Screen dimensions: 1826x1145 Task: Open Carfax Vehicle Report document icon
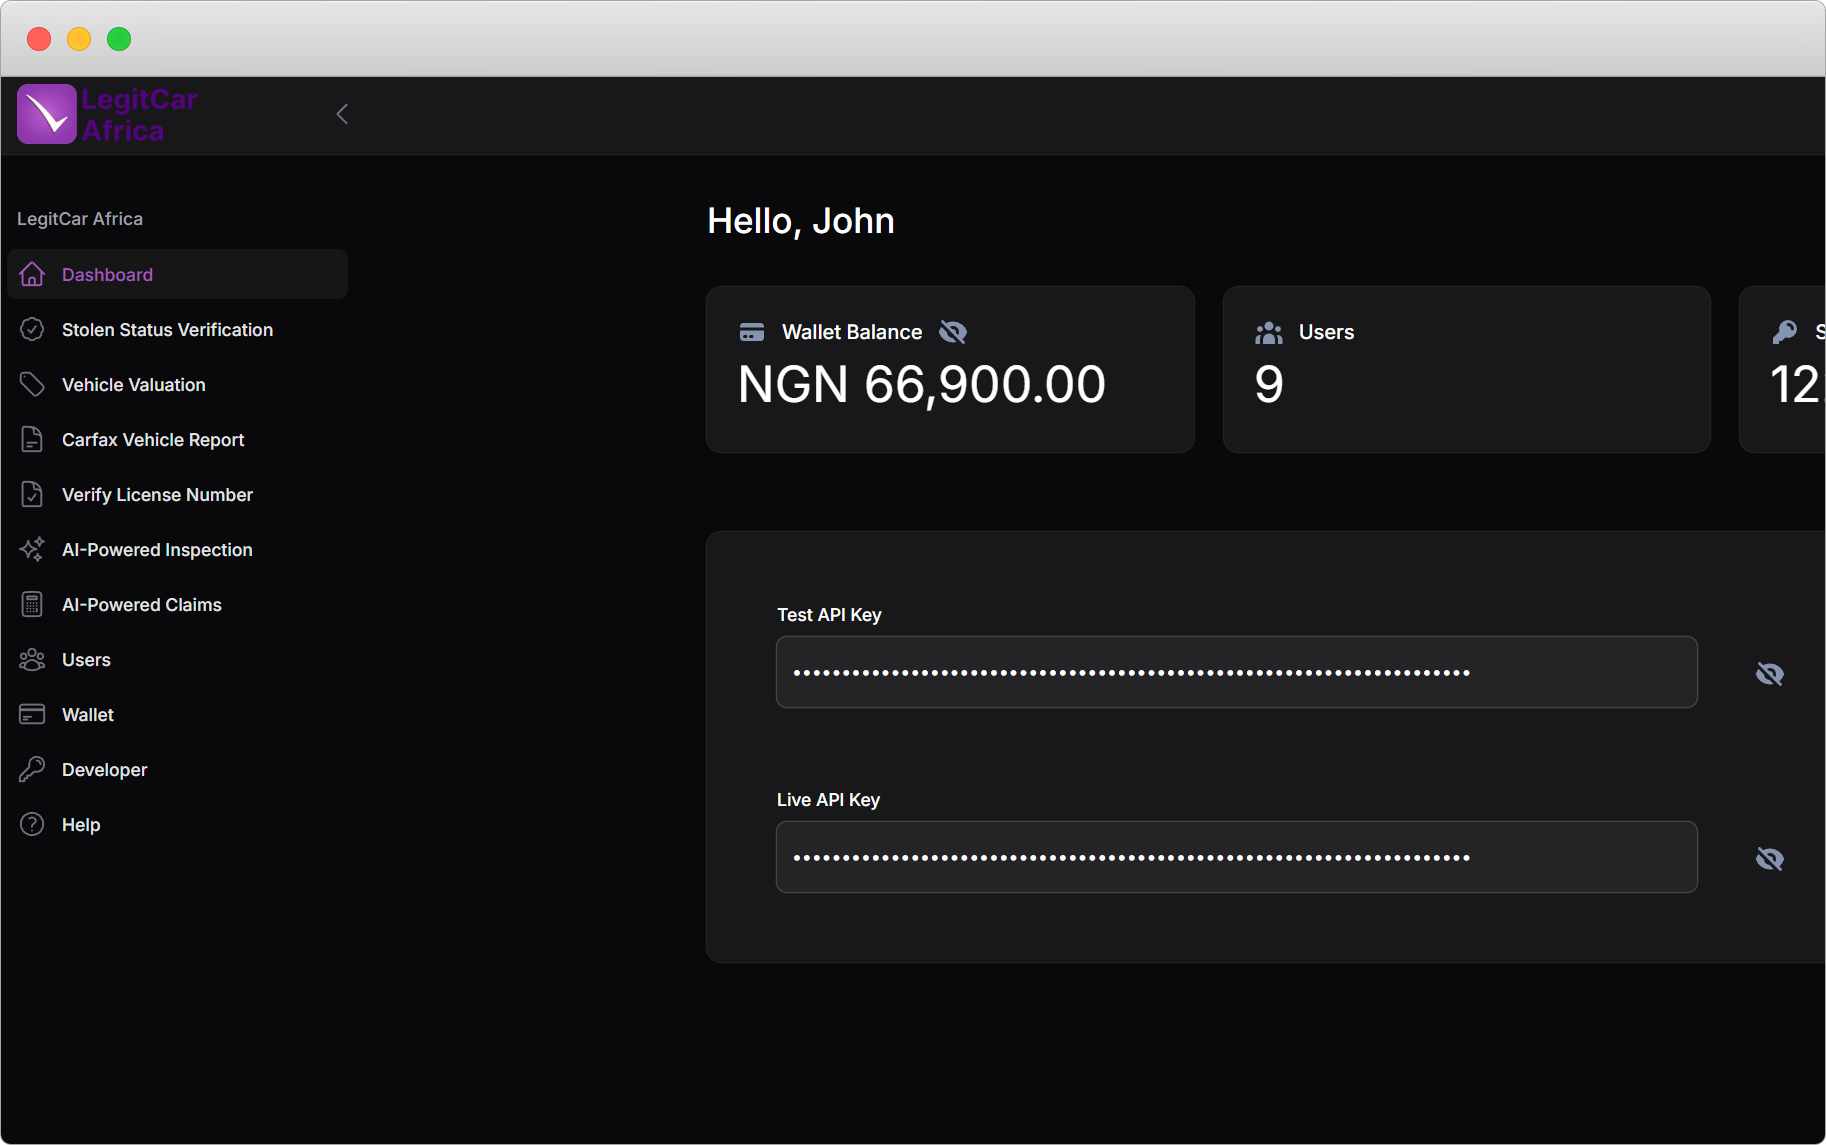coord(32,440)
